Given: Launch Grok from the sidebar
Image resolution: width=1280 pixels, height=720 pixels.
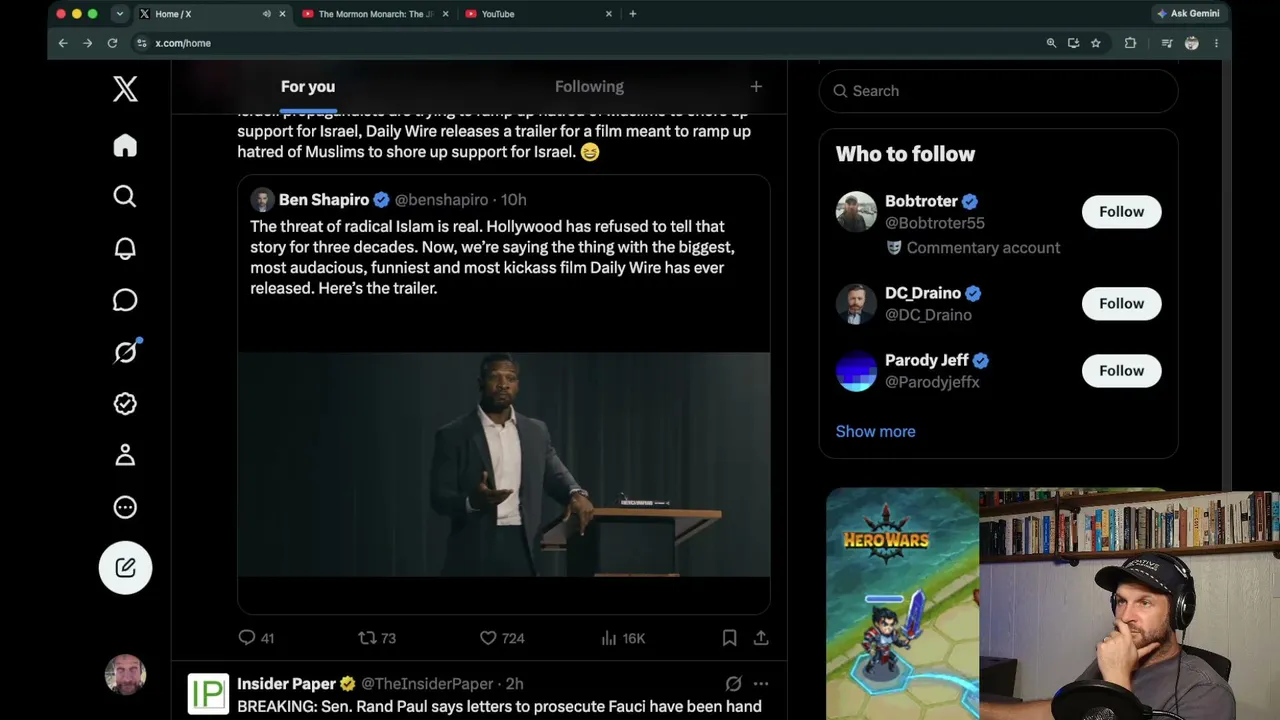Looking at the screenshot, I should (125, 352).
